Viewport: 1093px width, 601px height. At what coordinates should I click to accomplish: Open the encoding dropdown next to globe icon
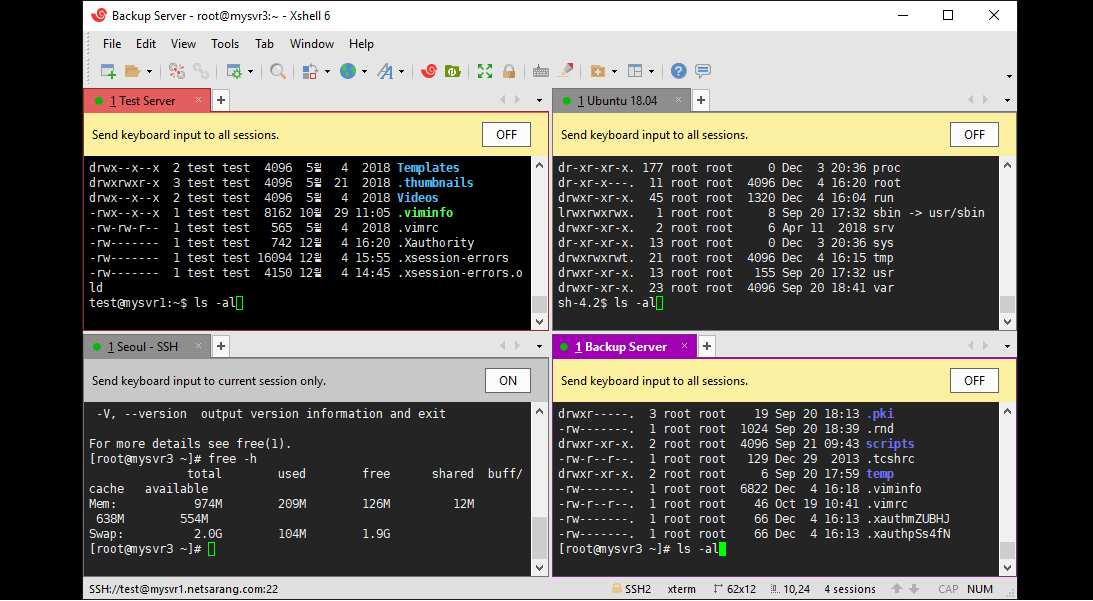[x=364, y=71]
